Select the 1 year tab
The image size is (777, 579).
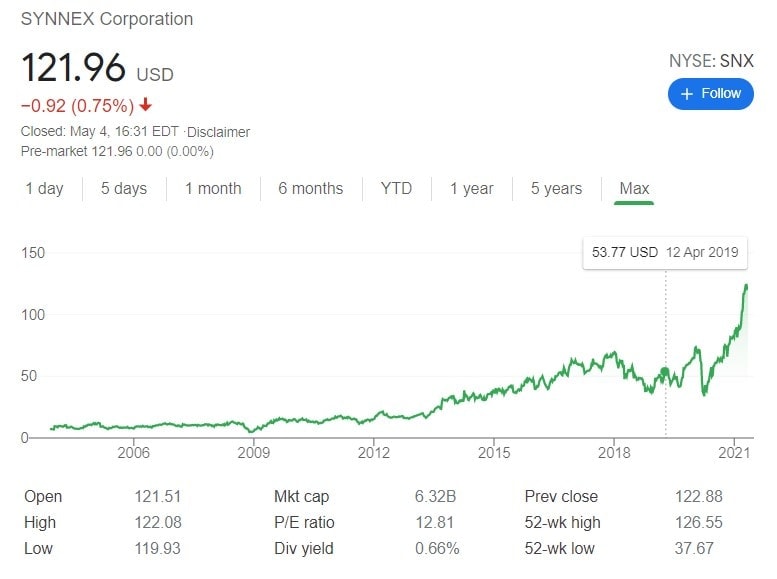tap(471, 188)
